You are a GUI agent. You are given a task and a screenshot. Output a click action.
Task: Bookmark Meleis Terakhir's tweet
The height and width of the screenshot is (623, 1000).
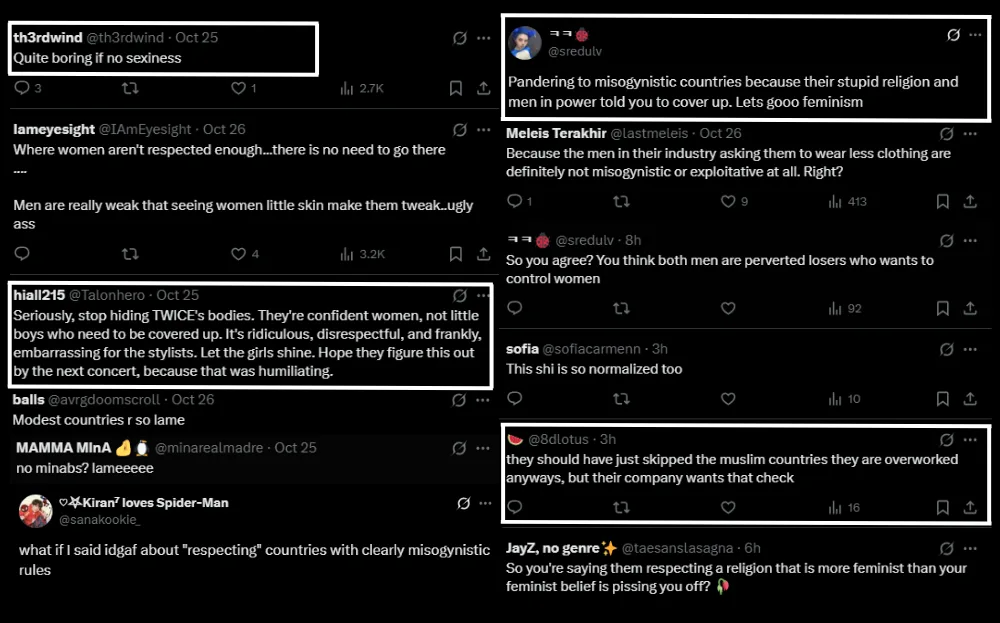[942, 201]
